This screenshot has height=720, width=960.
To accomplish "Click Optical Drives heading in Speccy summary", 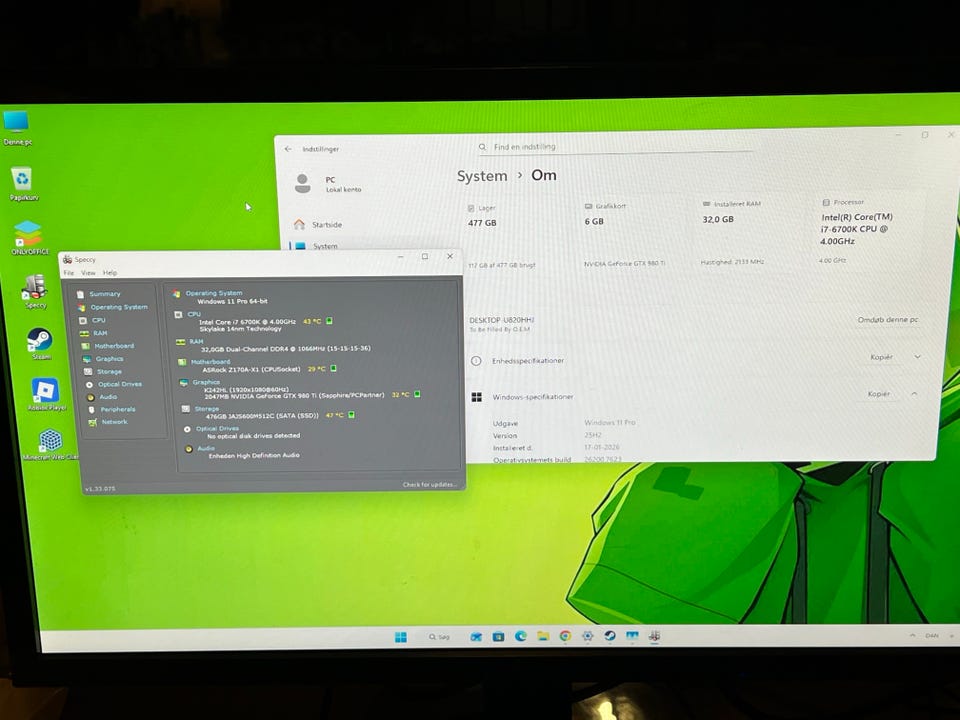I will [217, 429].
